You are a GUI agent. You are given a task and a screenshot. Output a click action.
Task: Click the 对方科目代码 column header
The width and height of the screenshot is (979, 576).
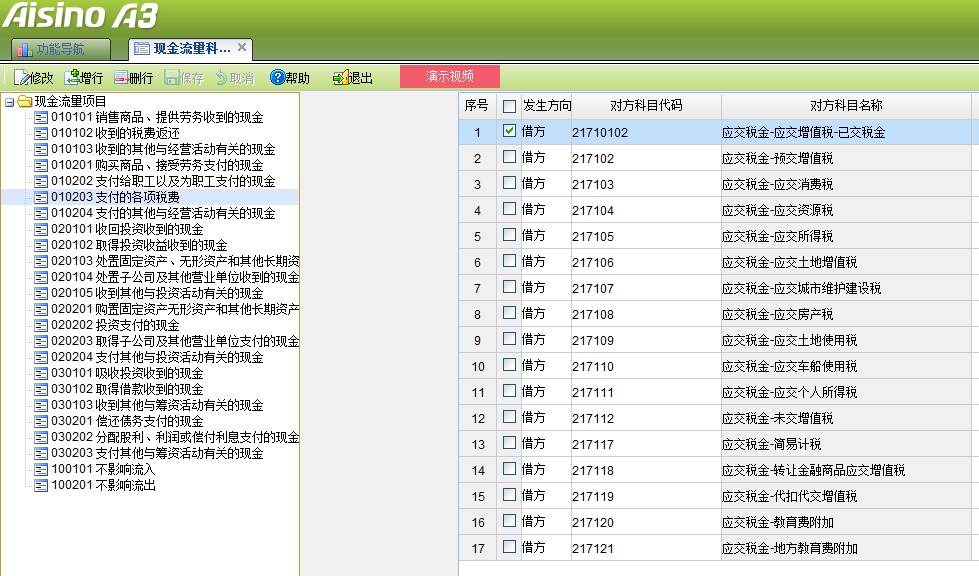(646, 105)
